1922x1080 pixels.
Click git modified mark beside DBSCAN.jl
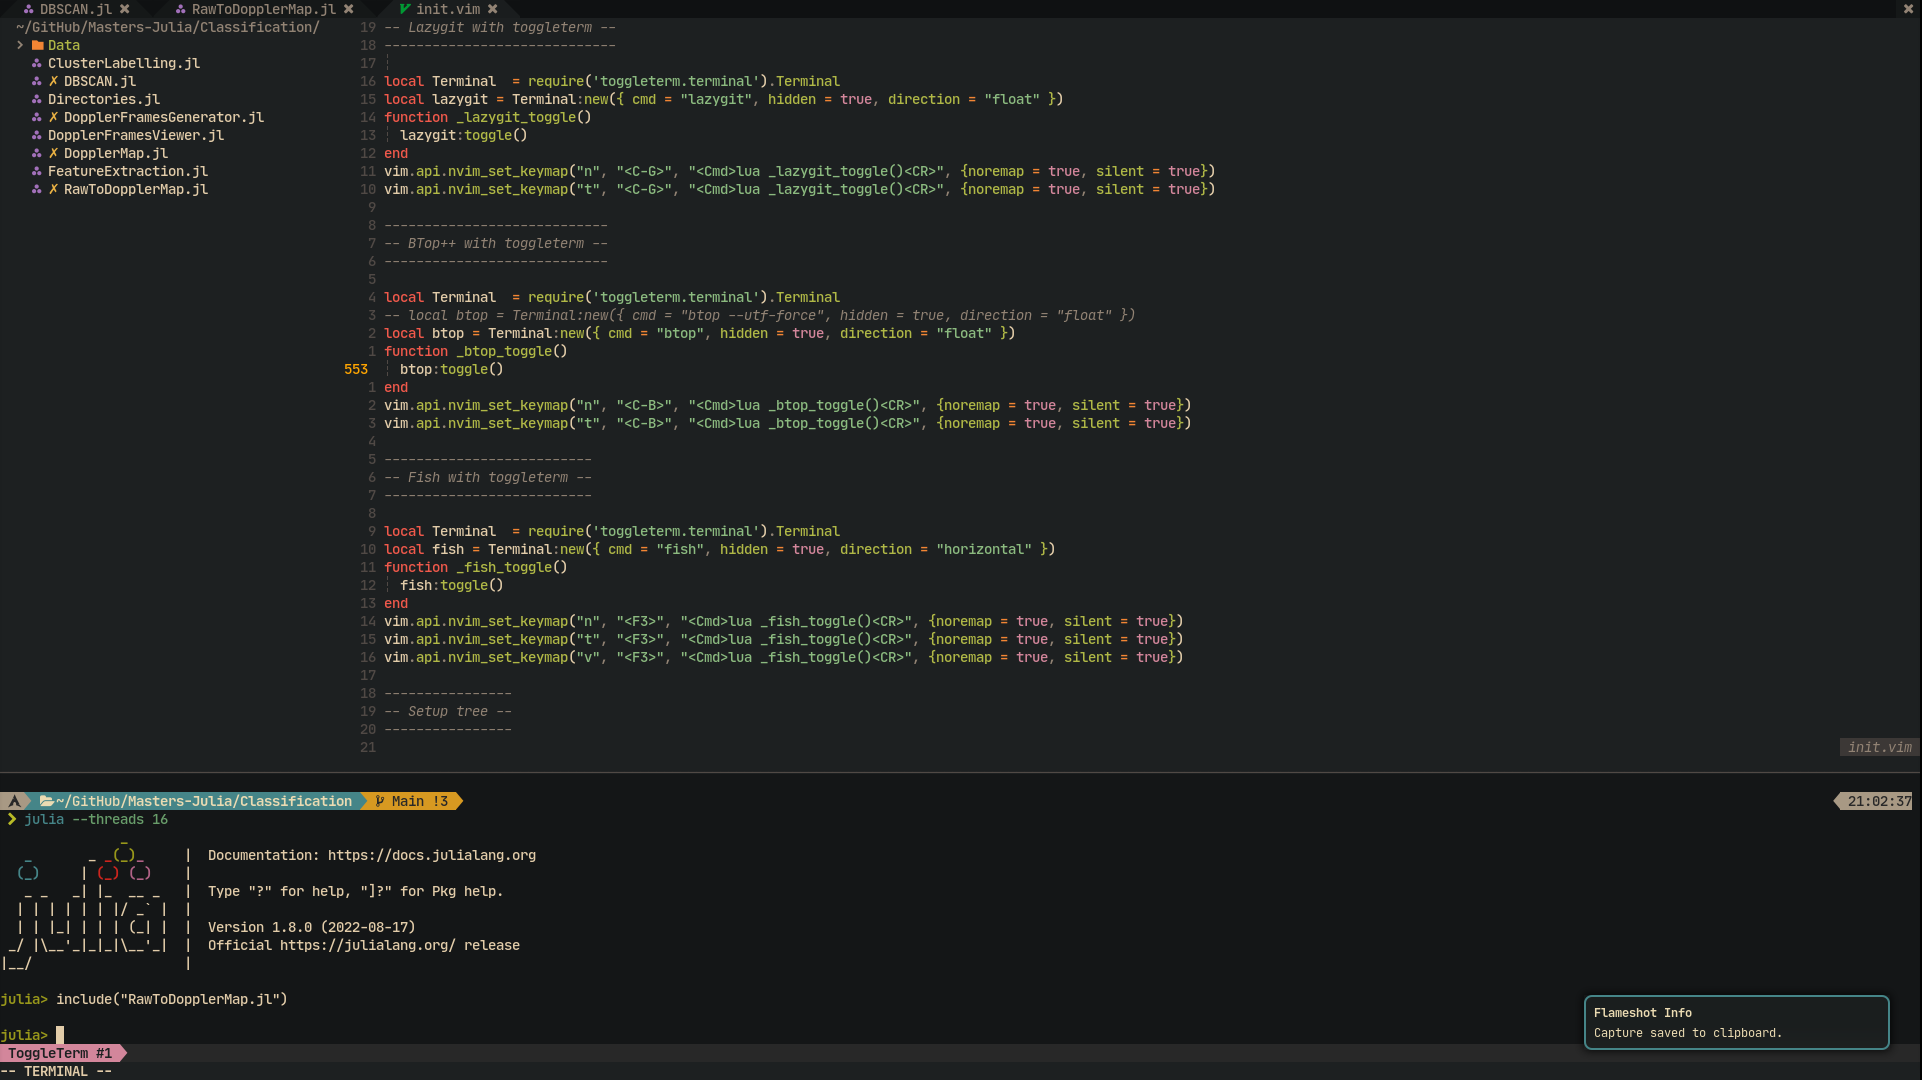pos(53,81)
